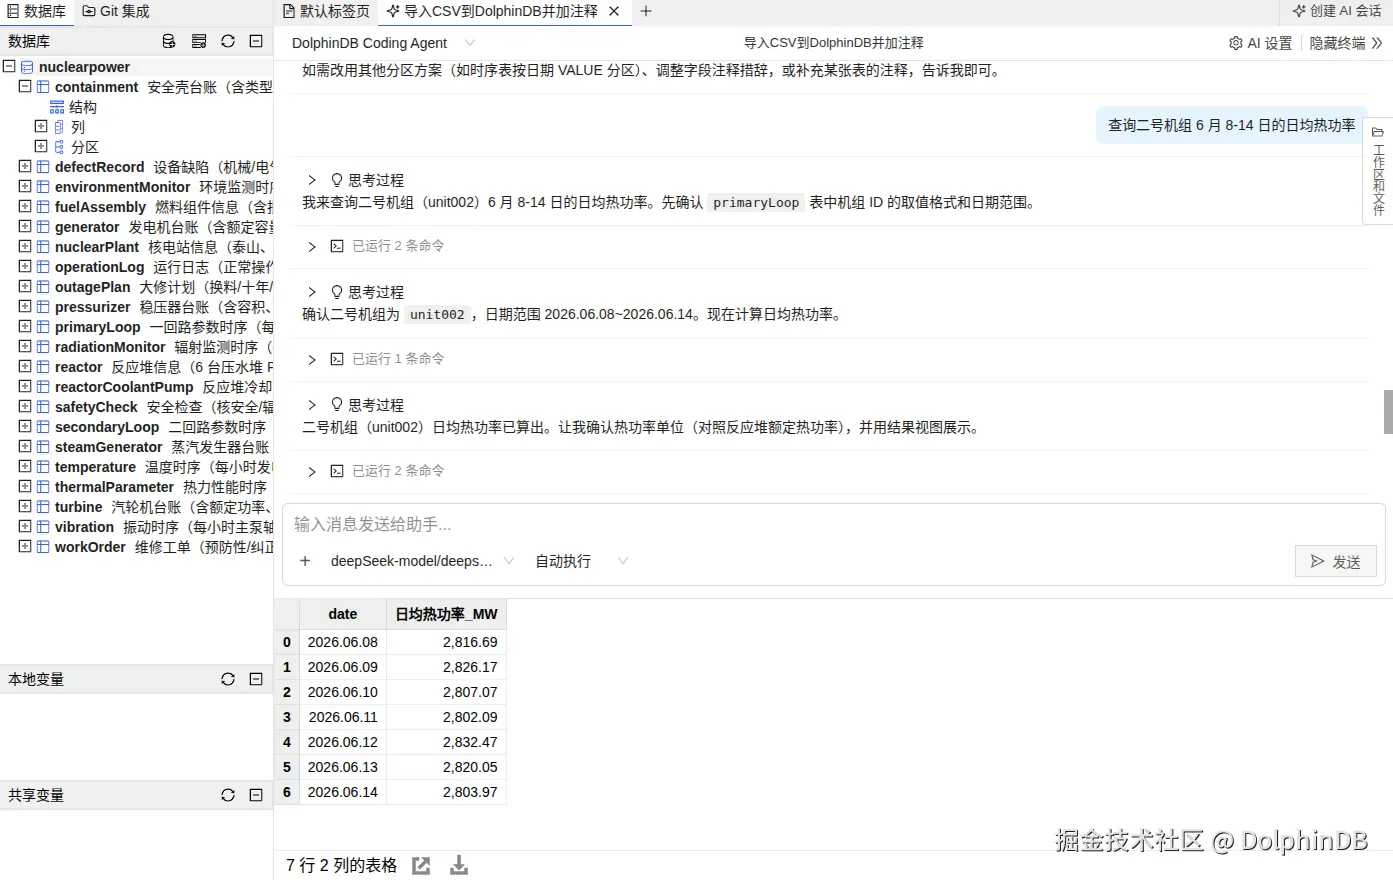Collapse the 数据库 panel with minus icon

click(x=256, y=41)
